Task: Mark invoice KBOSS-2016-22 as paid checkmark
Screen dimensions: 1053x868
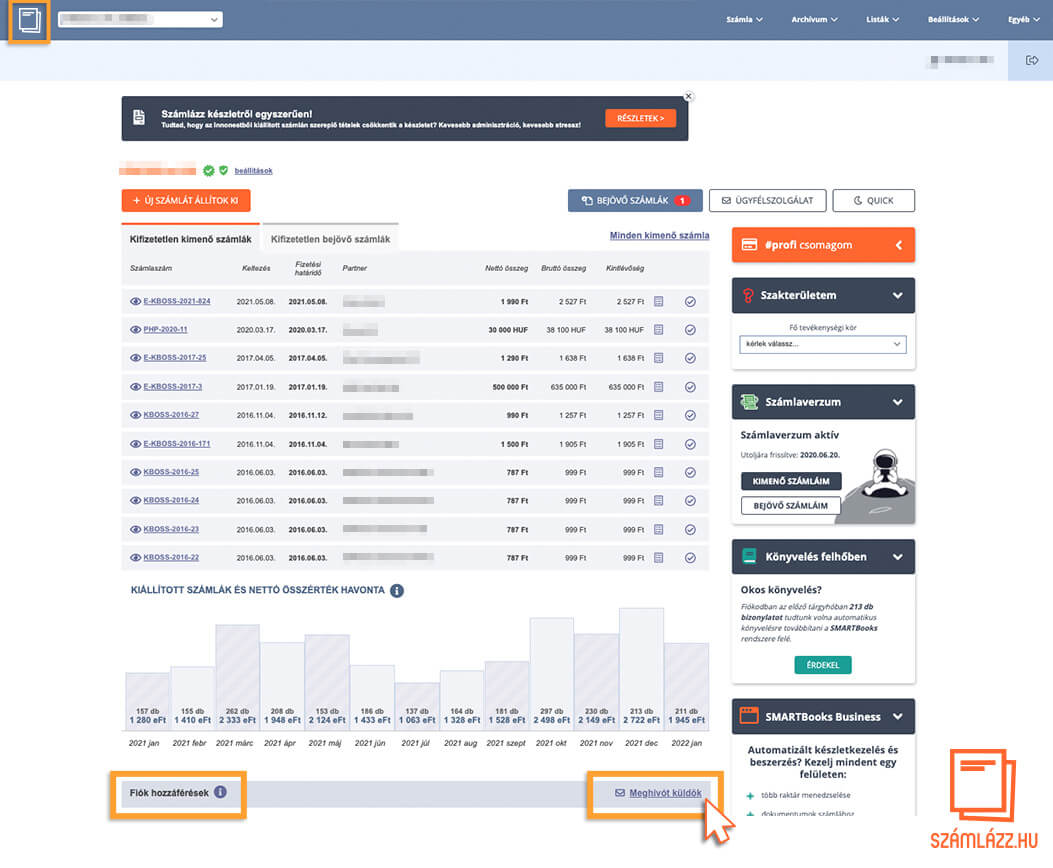Action: tap(690, 557)
